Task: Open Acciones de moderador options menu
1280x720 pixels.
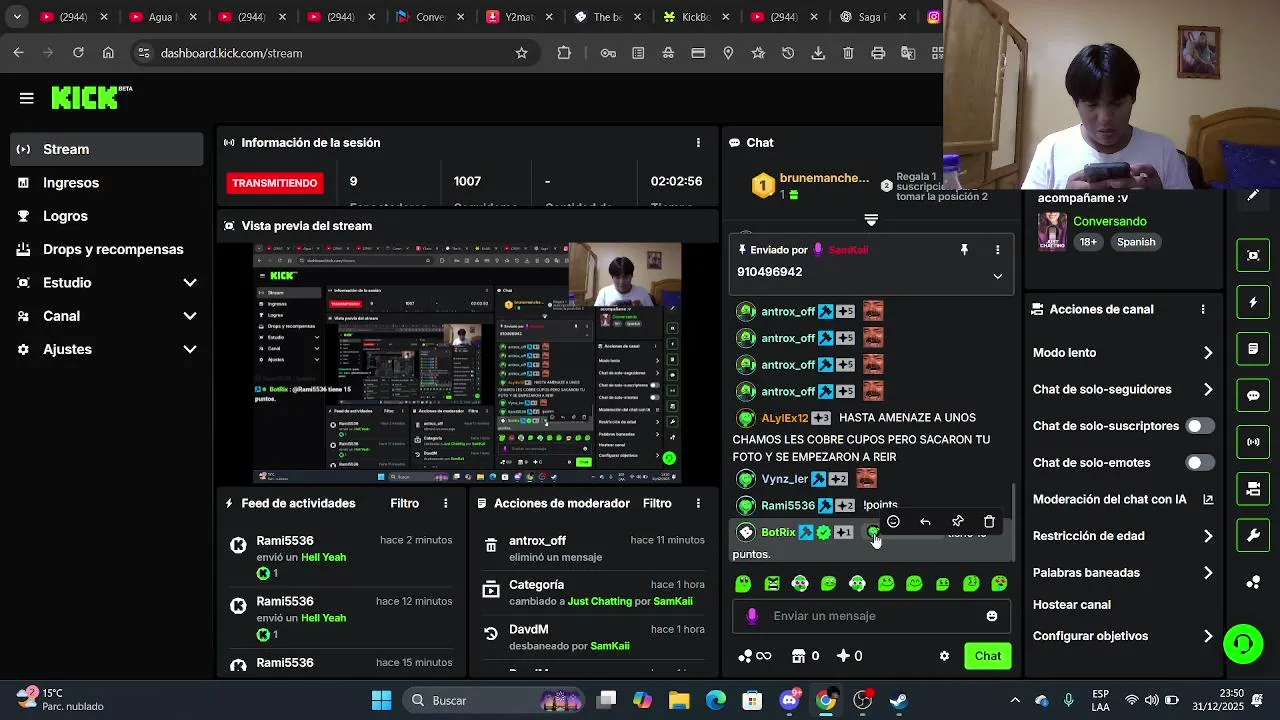Action: pyautogui.click(x=698, y=503)
